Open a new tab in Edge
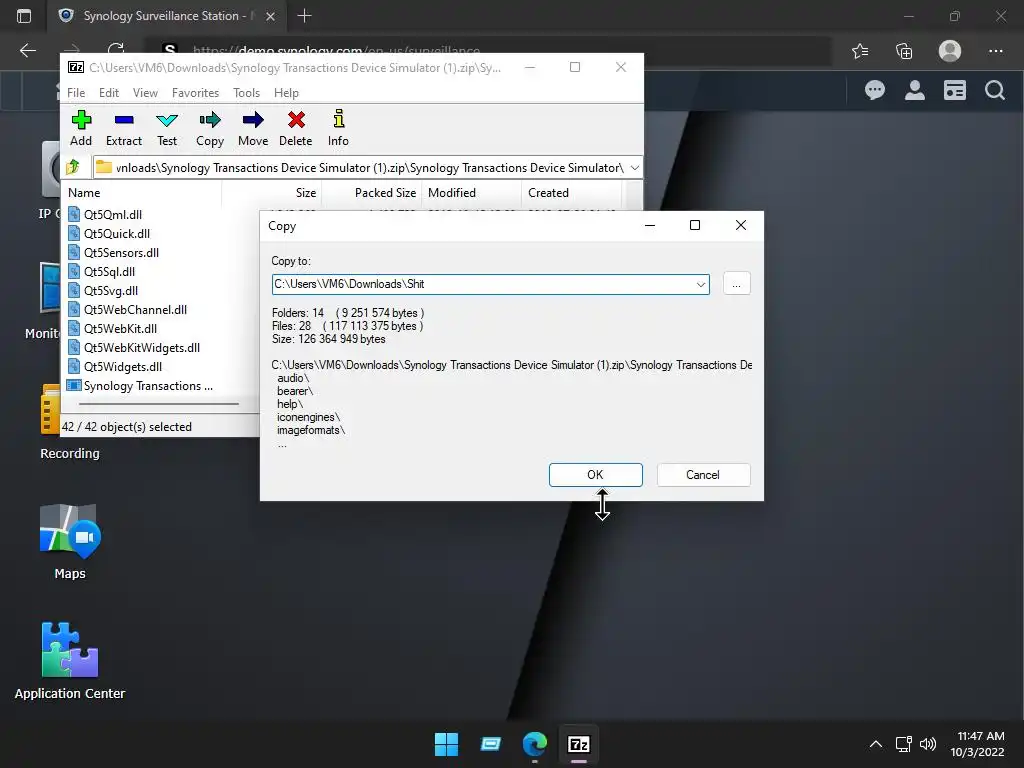The width and height of the screenshot is (1024, 768). (x=304, y=16)
